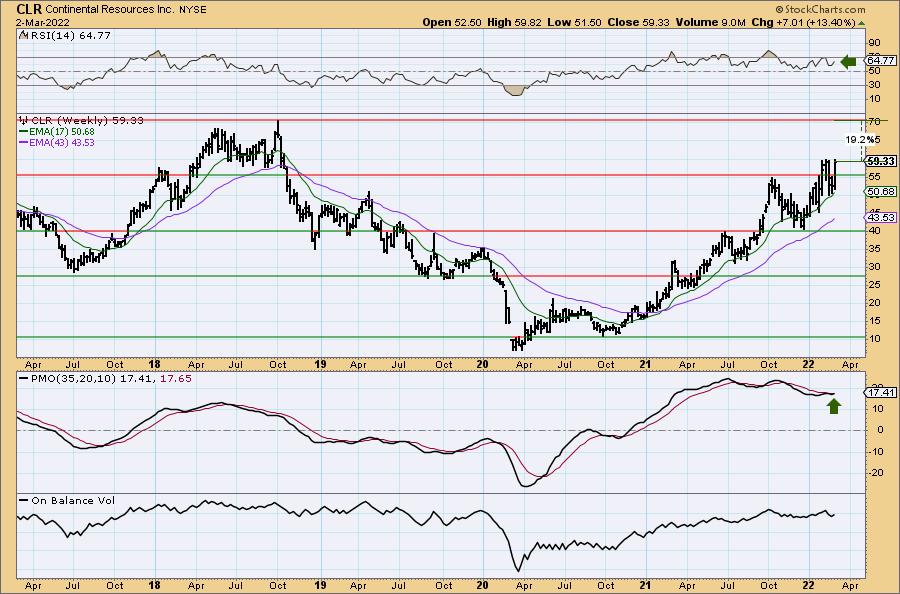Image resolution: width=900 pixels, height=594 pixels.
Task: Click the Close 59.33 value in the header
Action: pyautogui.click(x=638, y=22)
